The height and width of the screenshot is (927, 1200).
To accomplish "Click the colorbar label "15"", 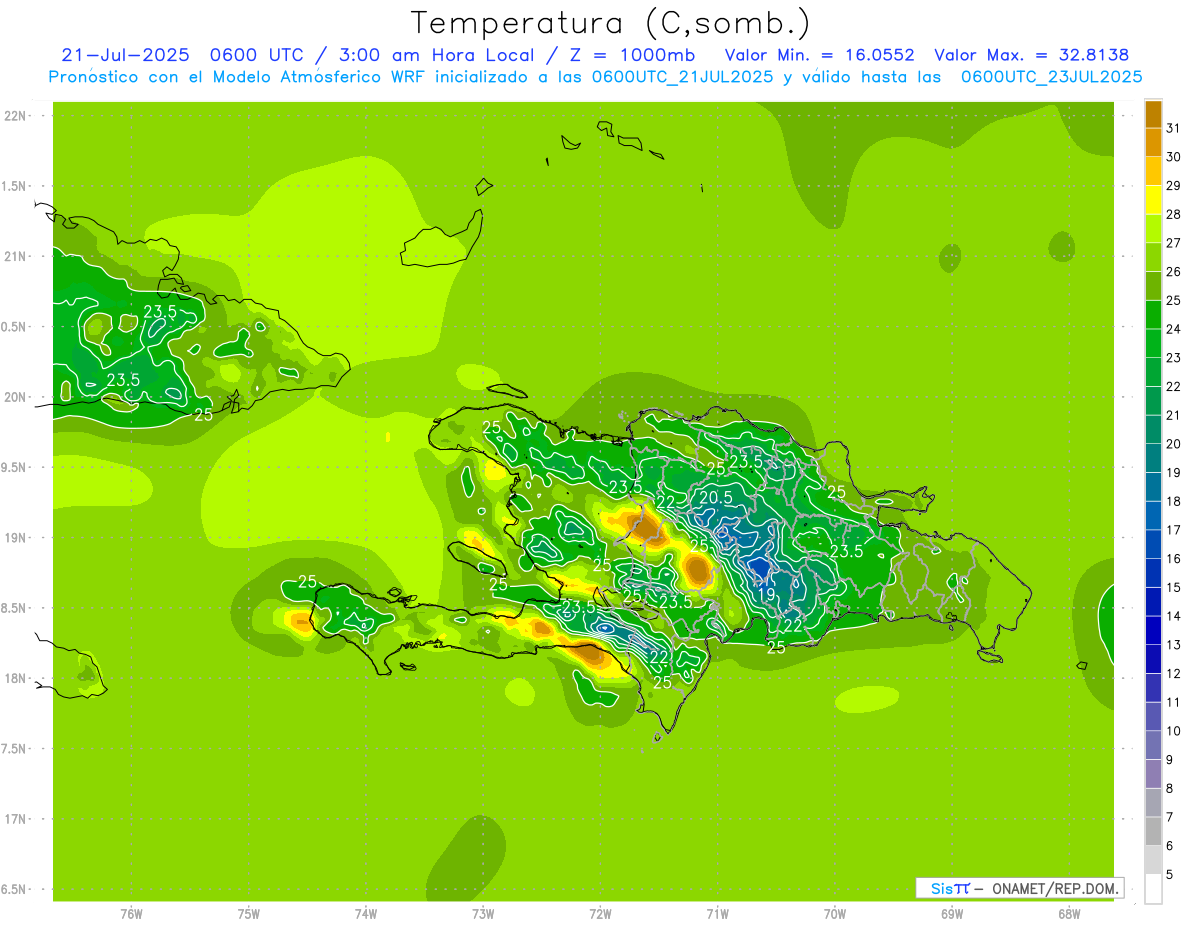I will (x=1173, y=588).
